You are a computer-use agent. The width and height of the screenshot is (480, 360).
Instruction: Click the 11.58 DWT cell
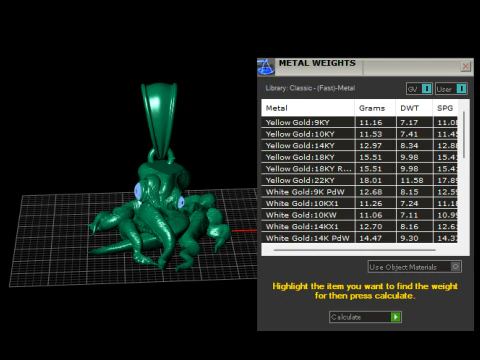(x=414, y=180)
